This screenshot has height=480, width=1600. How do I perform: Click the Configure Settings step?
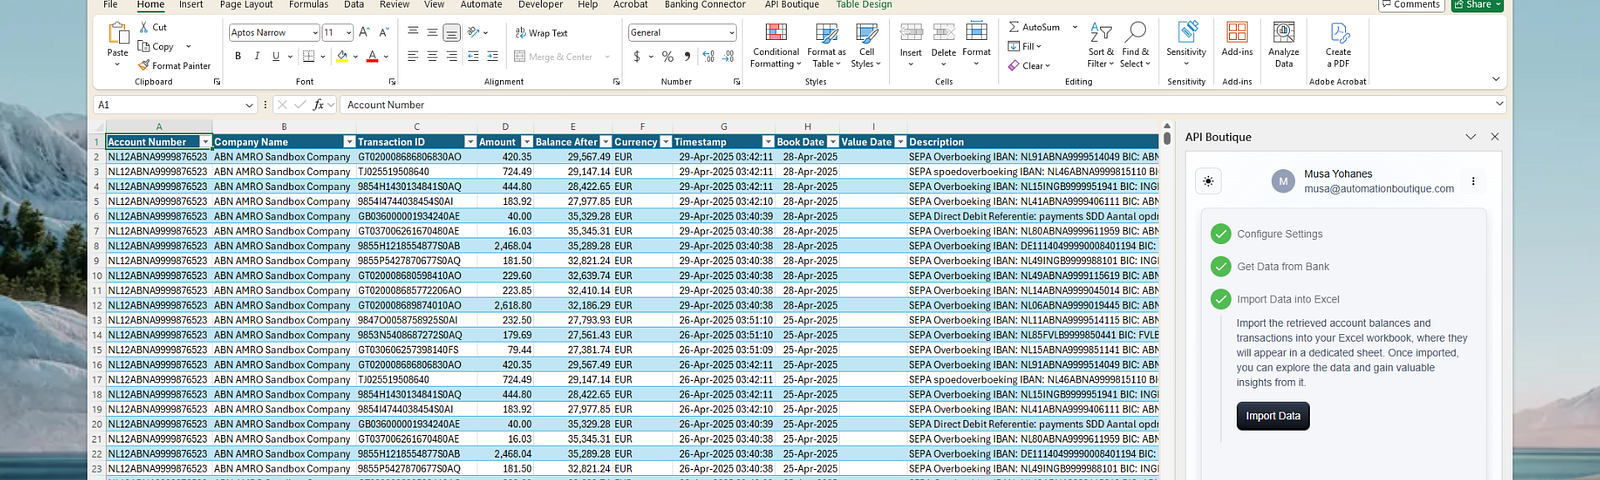1279,234
